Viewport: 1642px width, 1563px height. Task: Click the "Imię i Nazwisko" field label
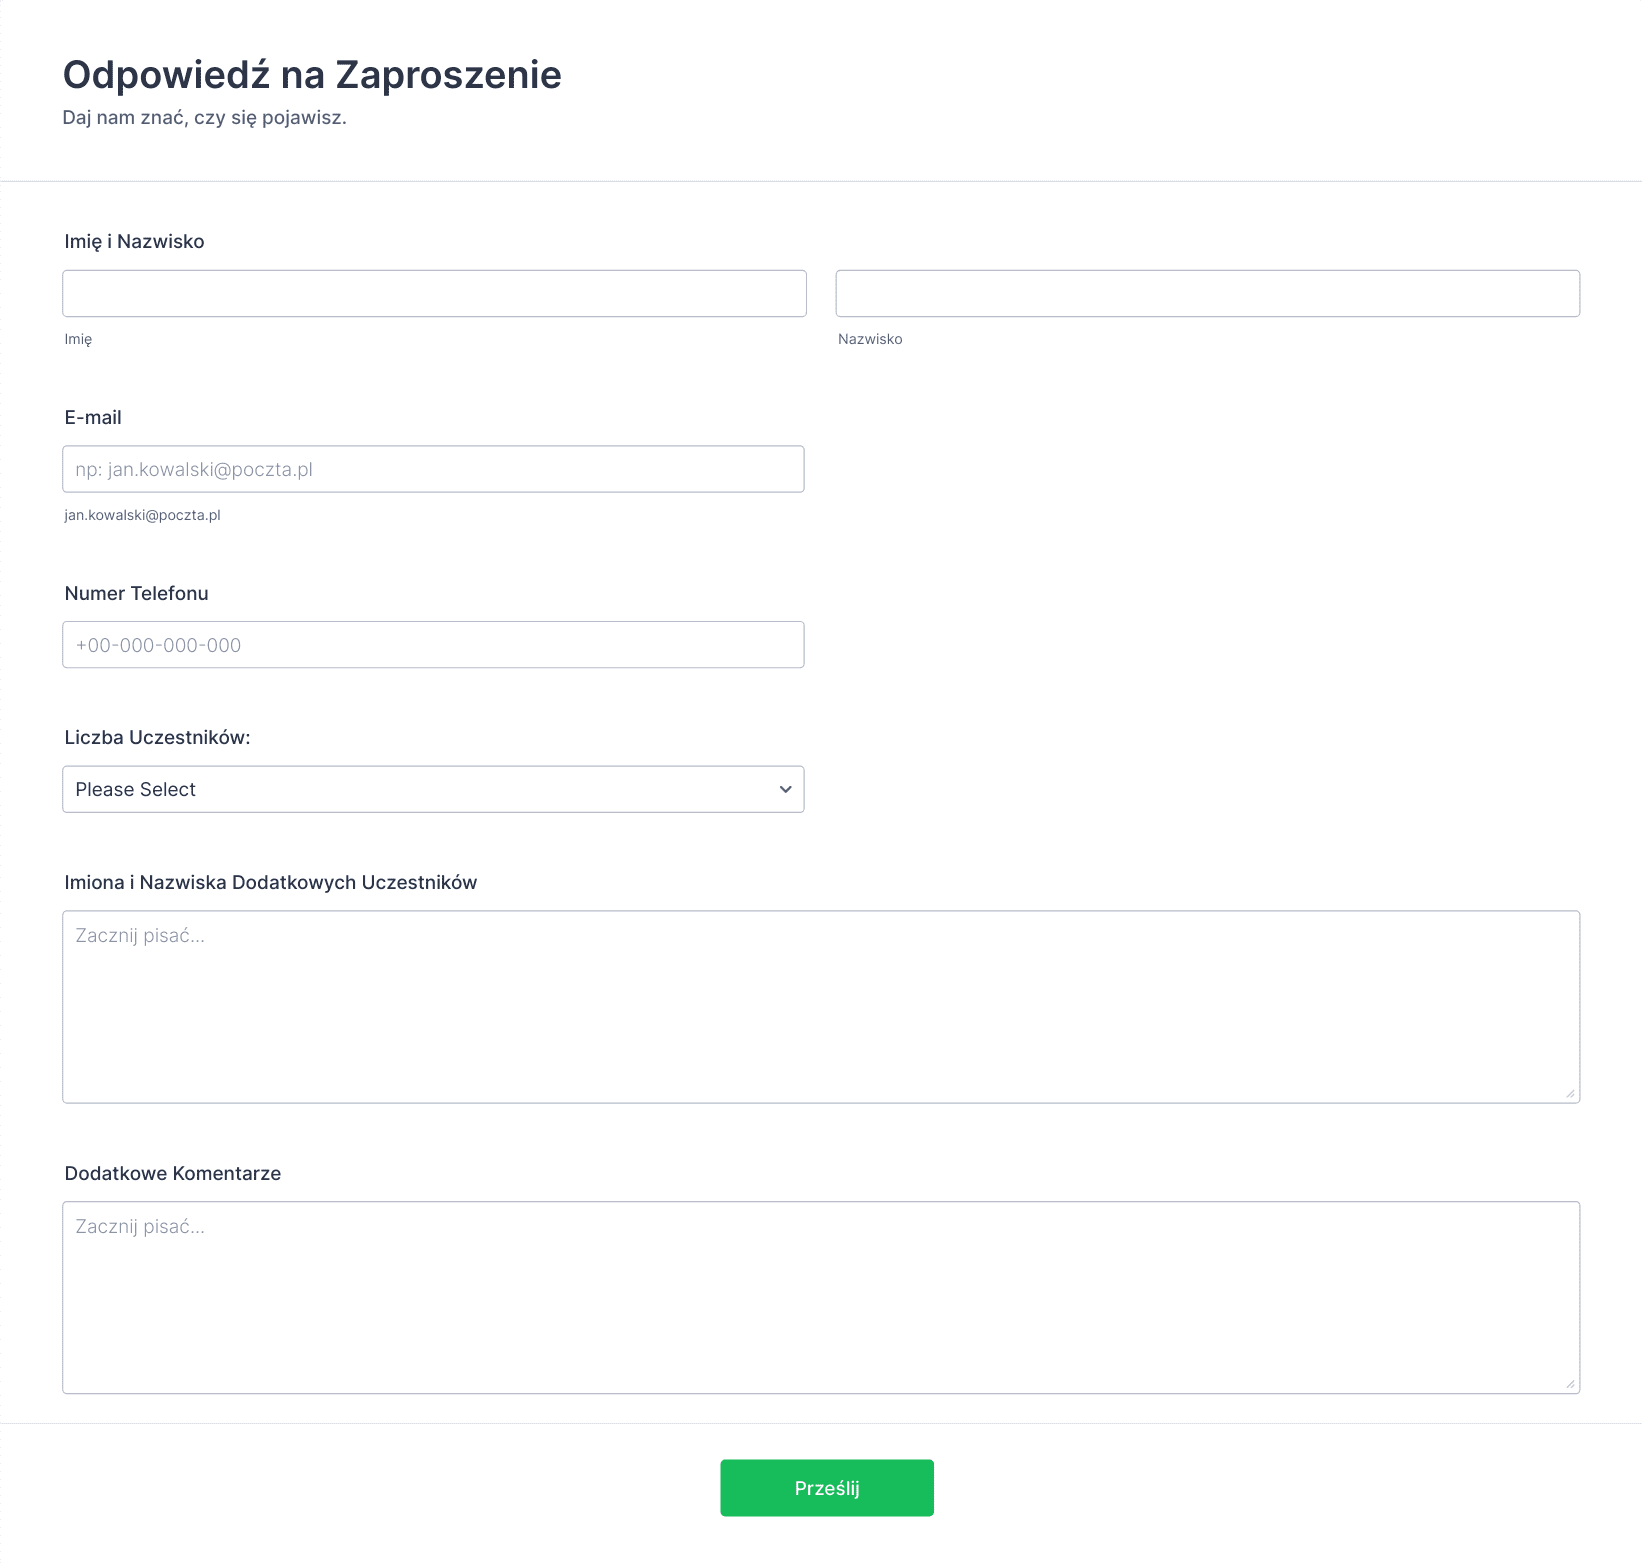point(134,241)
